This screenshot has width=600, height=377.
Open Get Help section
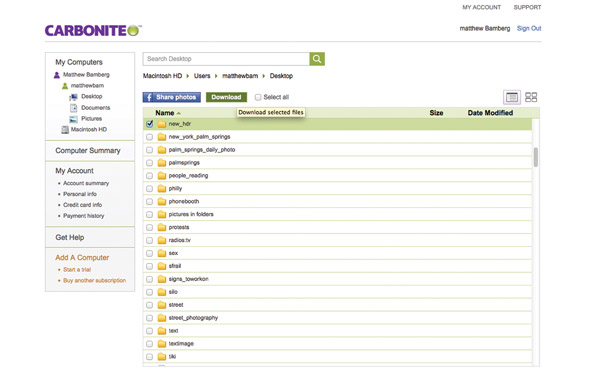[x=70, y=238]
